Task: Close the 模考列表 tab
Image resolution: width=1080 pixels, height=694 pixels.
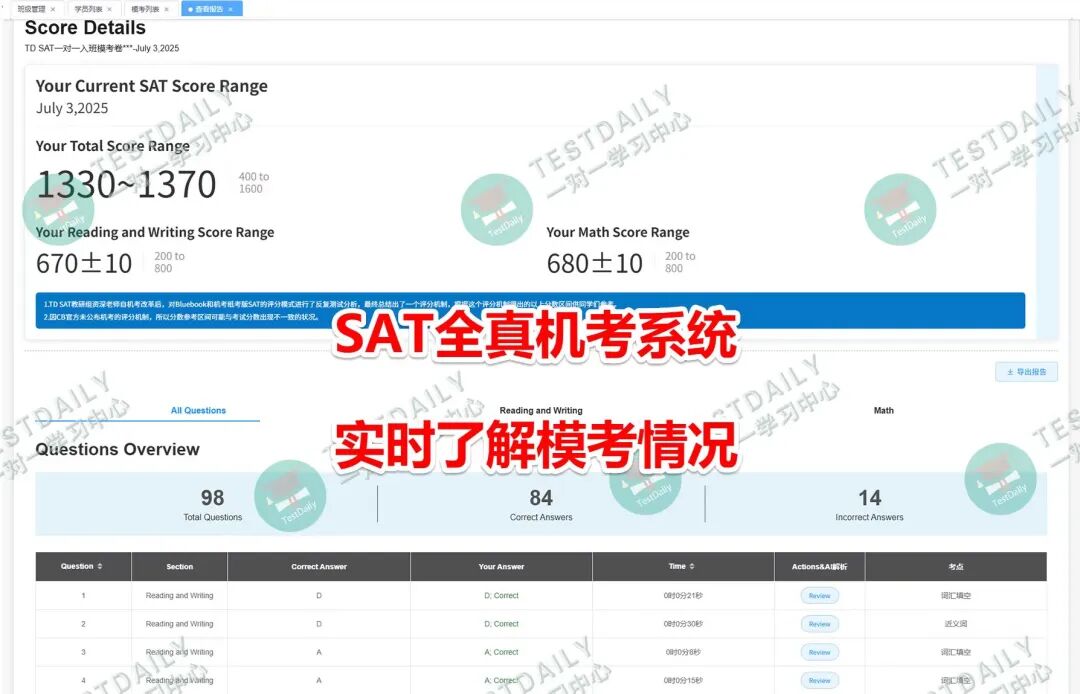Action: [166, 10]
